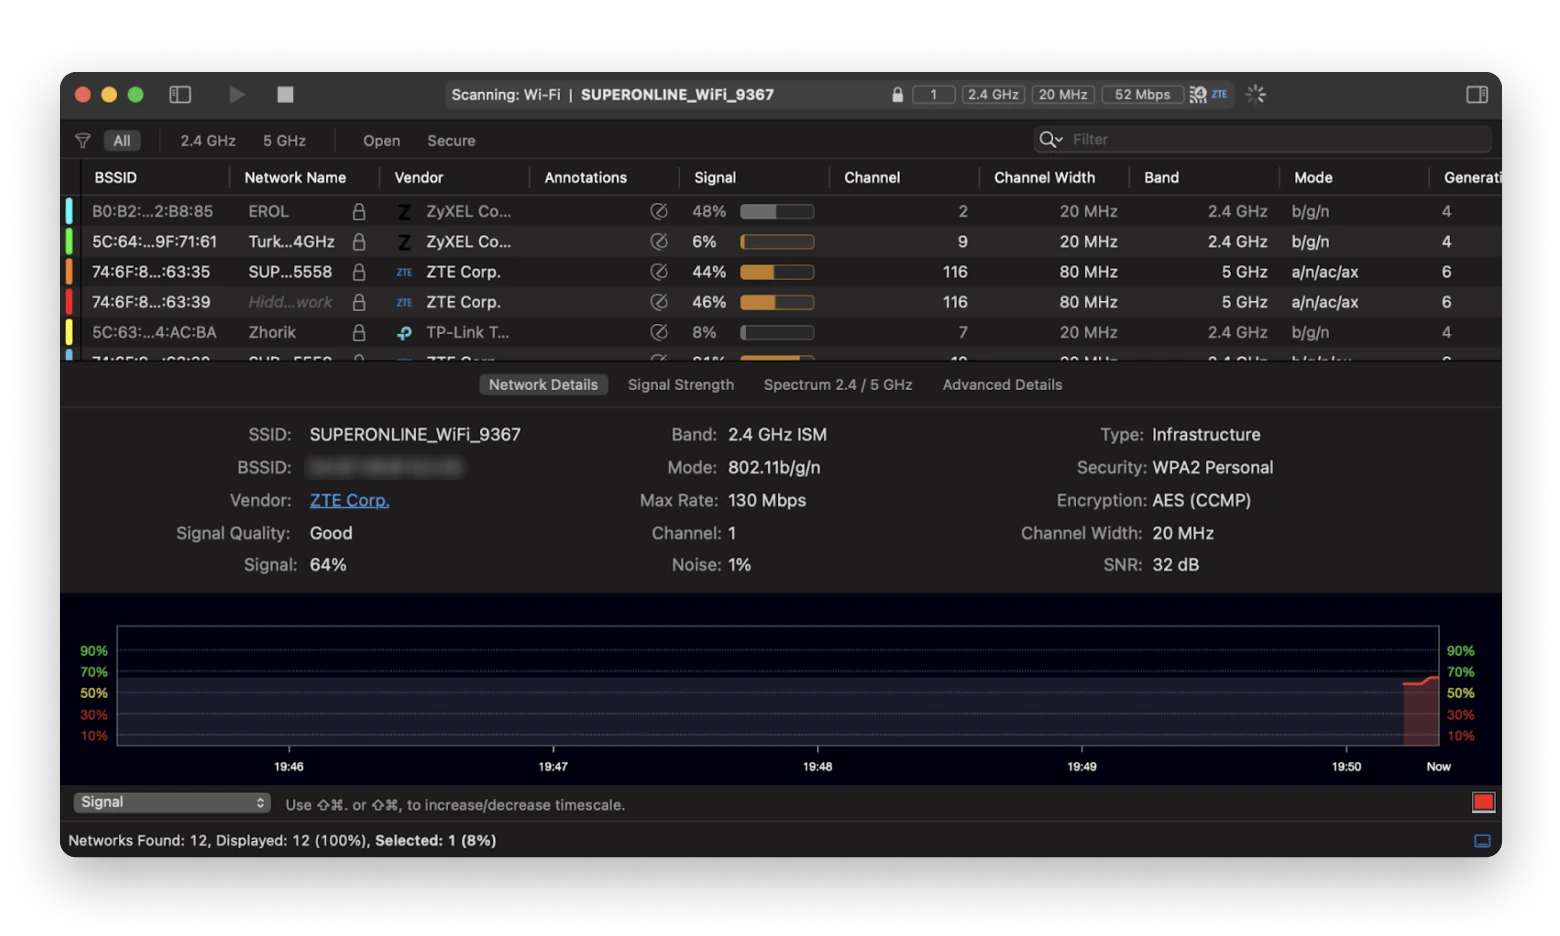Screen dimensions: 1560x936
Task: Show only Secure networks
Action: point(451,141)
